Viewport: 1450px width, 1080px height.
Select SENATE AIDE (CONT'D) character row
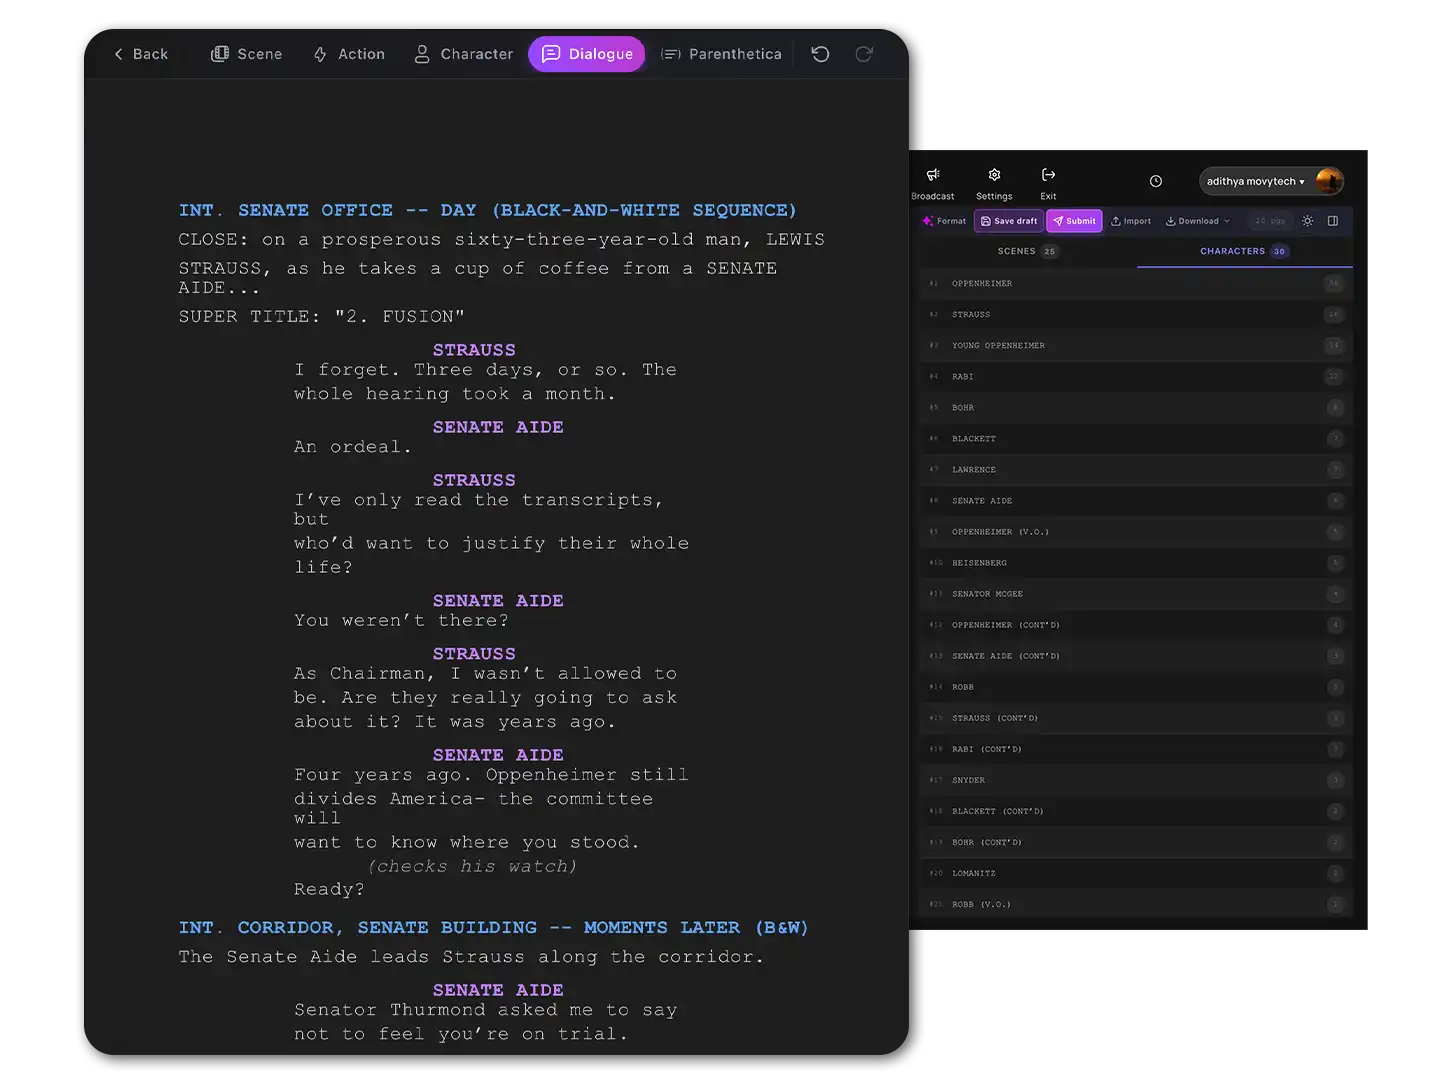click(x=1136, y=656)
